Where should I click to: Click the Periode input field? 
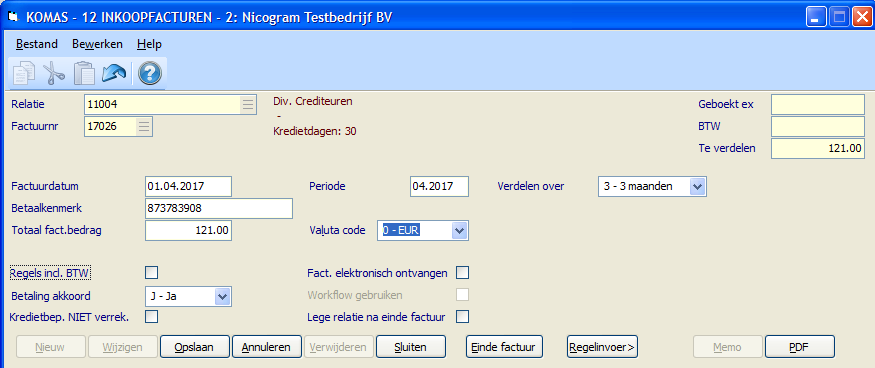[x=439, y=187]
